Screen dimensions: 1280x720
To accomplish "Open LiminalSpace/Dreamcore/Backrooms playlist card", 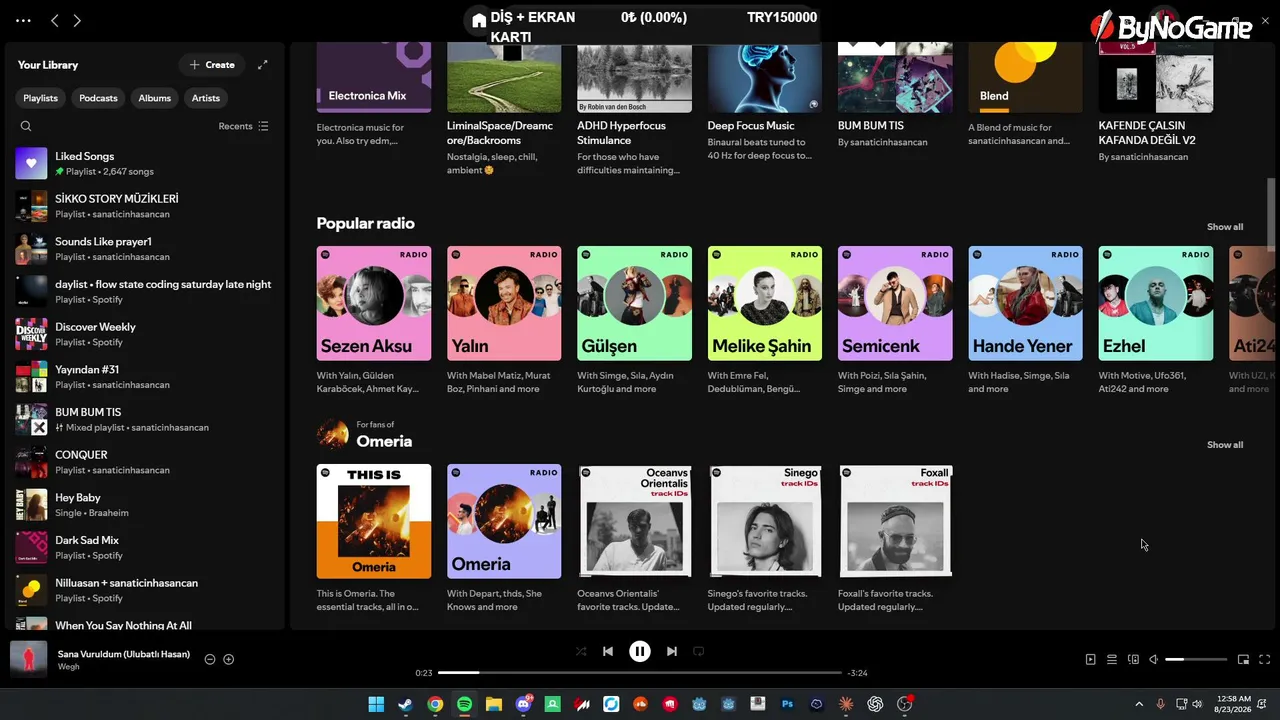I will click(504, 108).
